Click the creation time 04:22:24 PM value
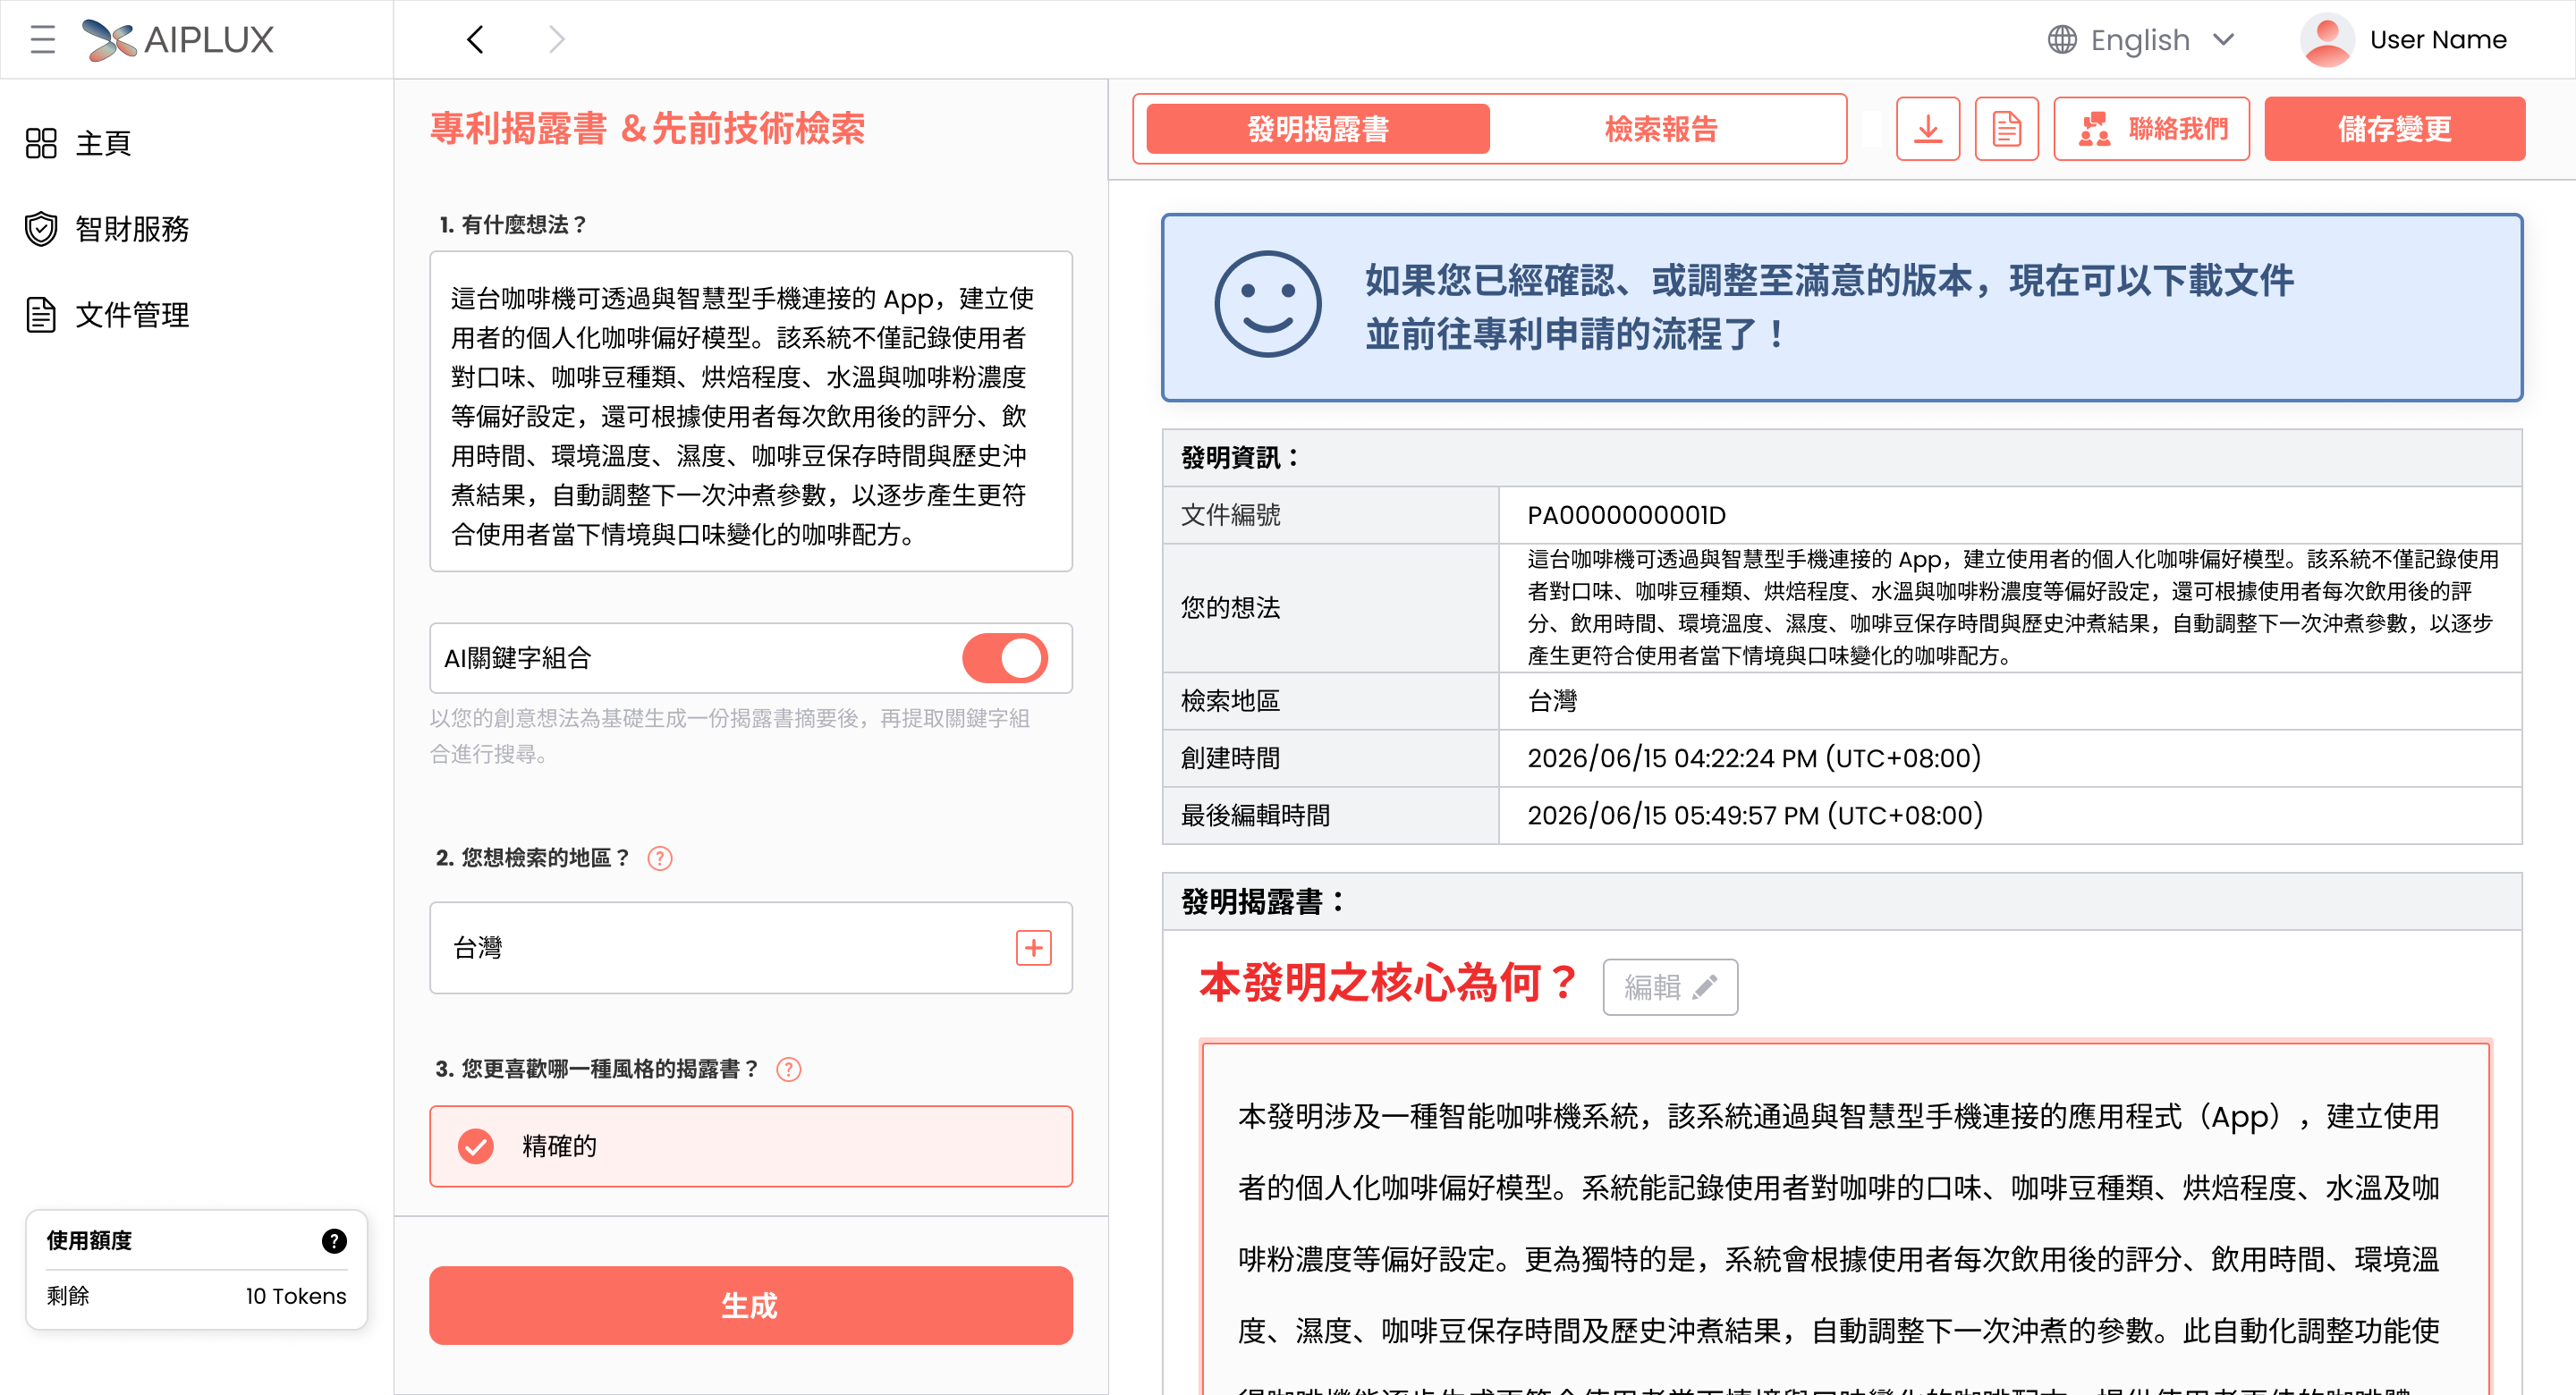The height and width of the screenshot is (1395, 2576). (x=1754, y=758)
